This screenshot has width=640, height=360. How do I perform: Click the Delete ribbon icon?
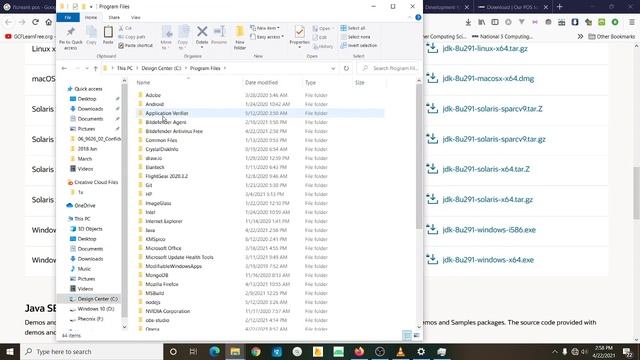(202, 36)
